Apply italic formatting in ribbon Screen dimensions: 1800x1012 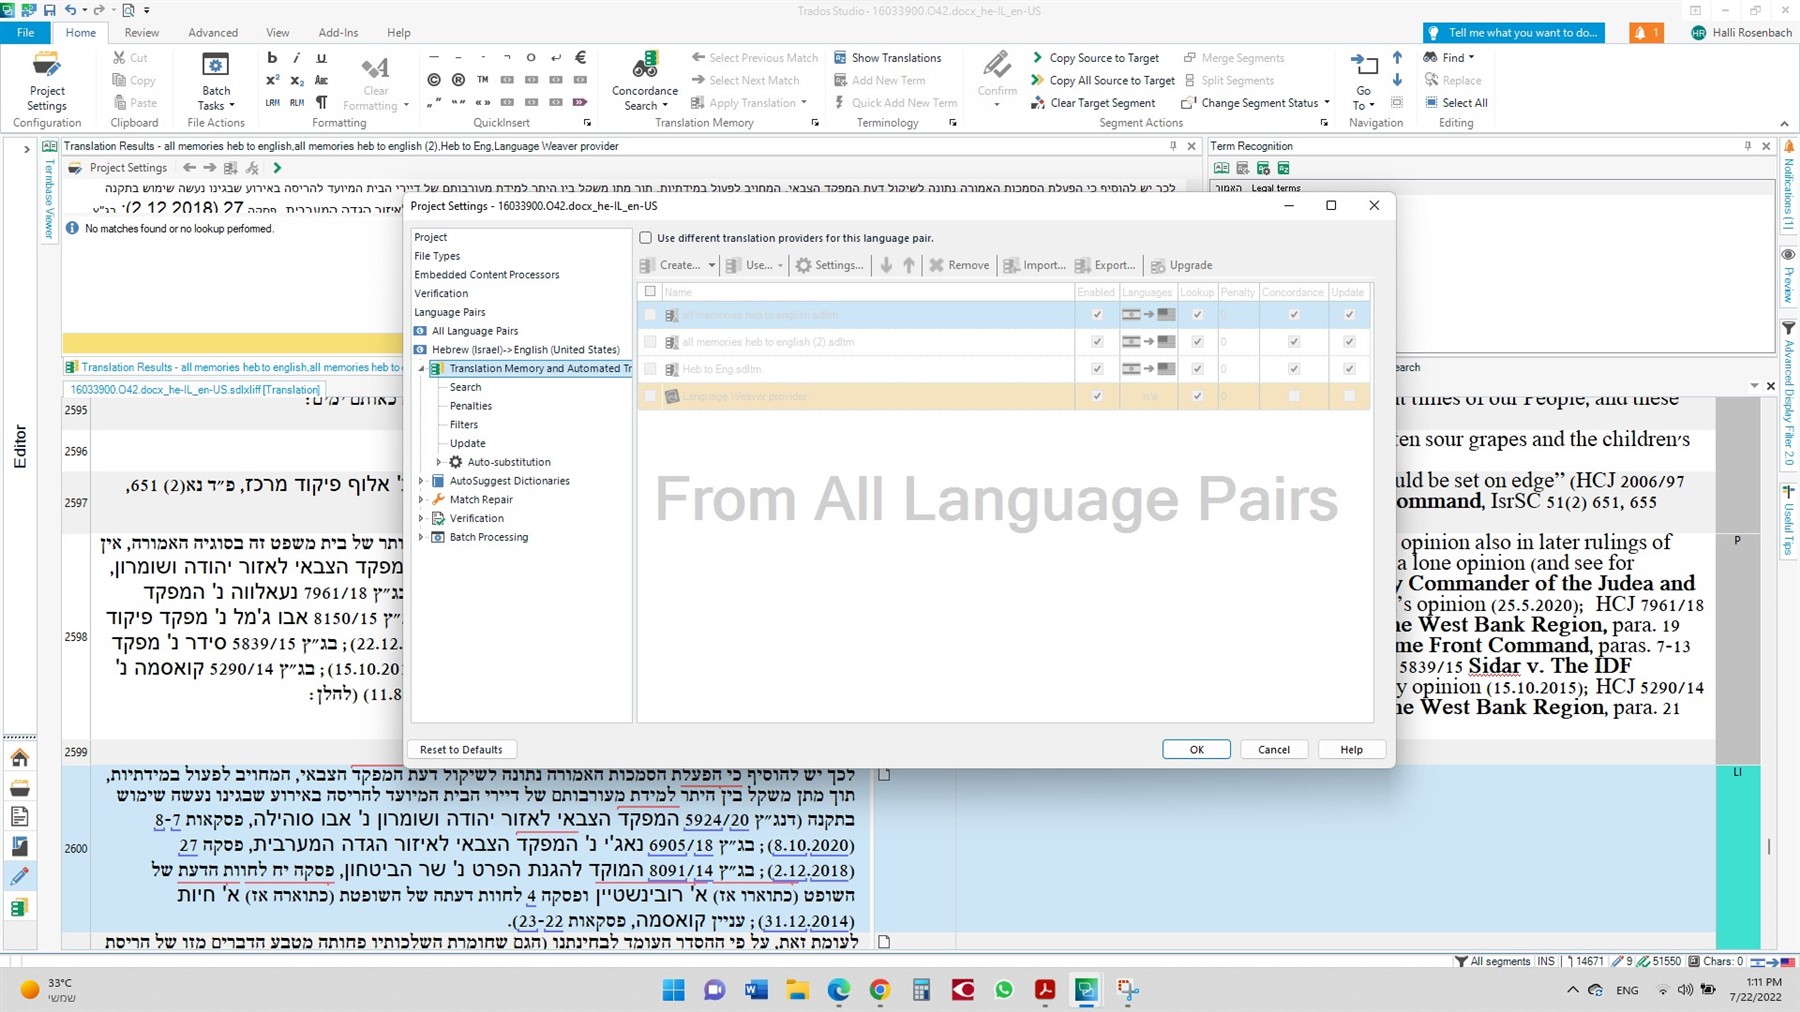coord(296,58)
